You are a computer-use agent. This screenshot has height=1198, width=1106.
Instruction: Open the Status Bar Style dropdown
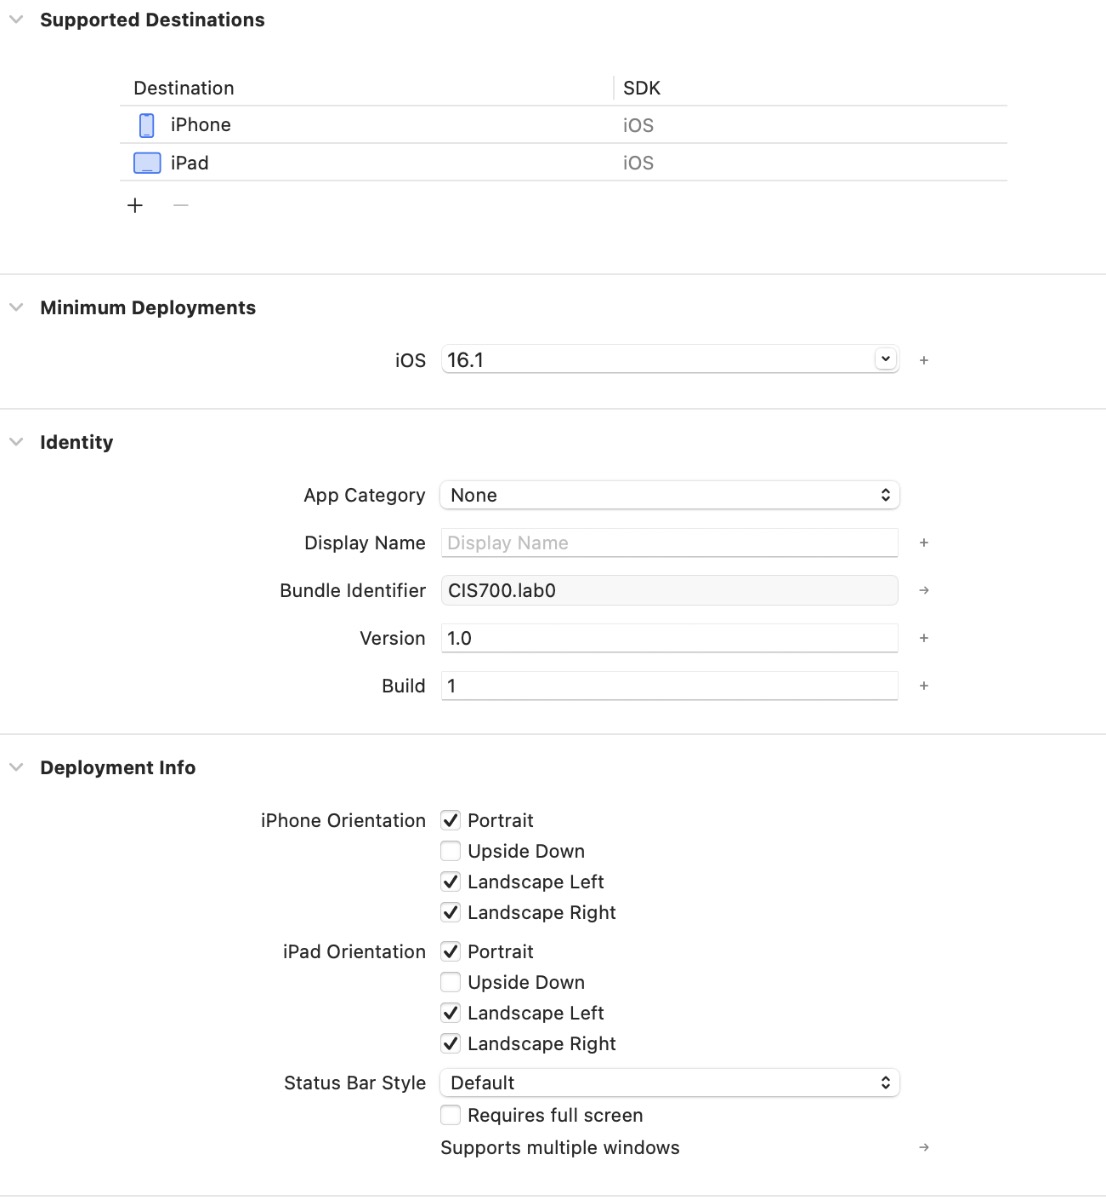(669, 1083)
